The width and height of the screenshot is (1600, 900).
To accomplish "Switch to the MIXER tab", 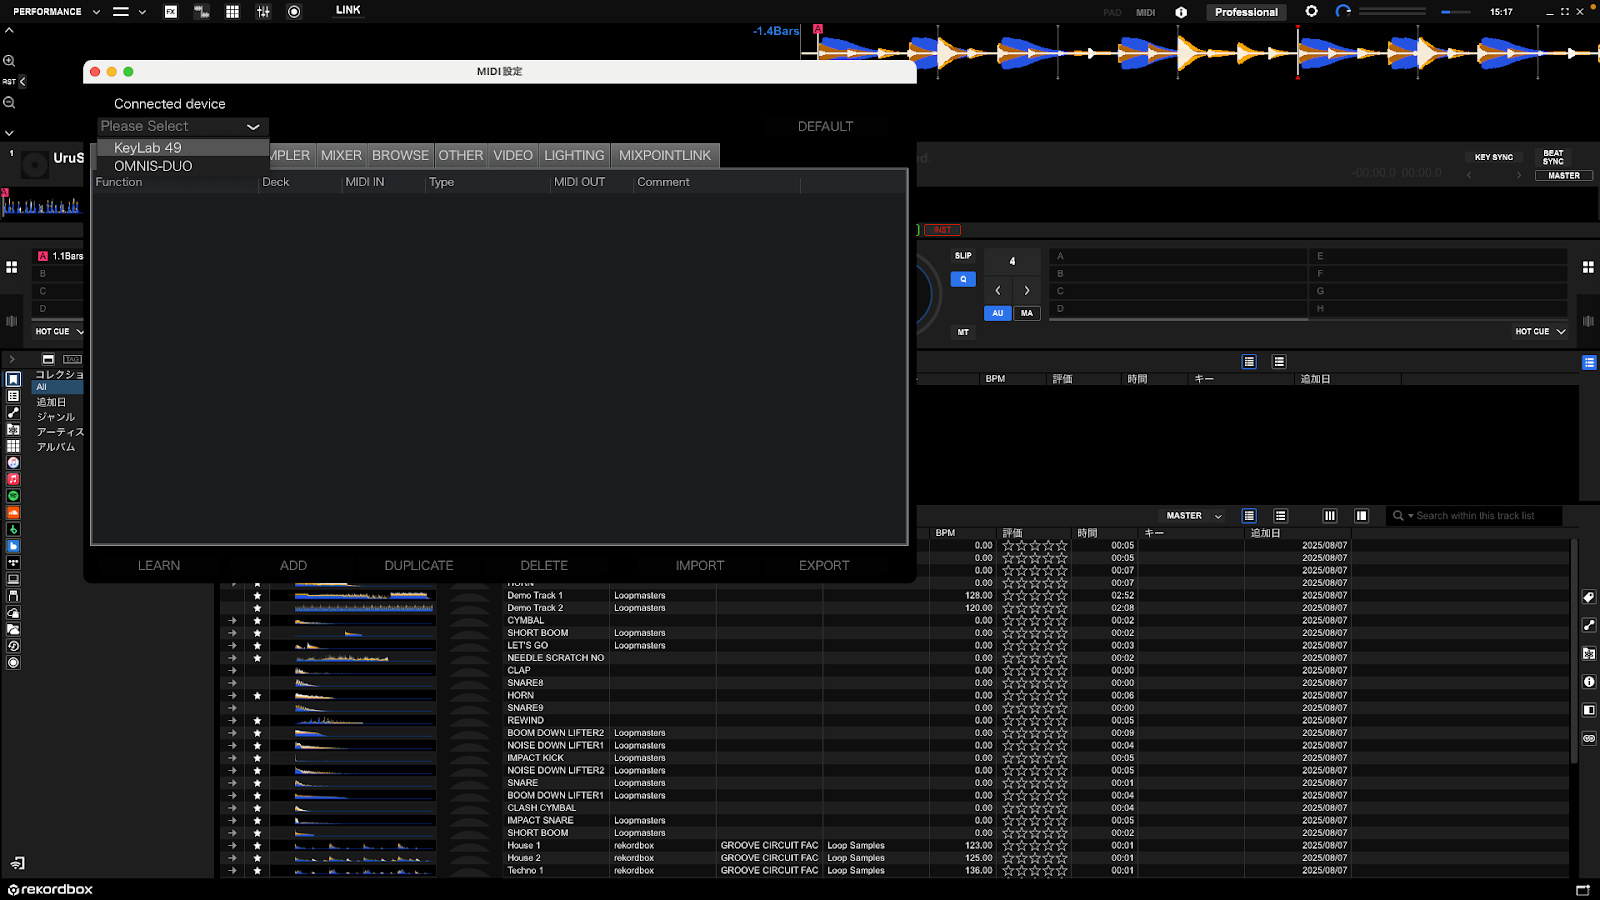I will pyautogui.click(x=341, y=156).
